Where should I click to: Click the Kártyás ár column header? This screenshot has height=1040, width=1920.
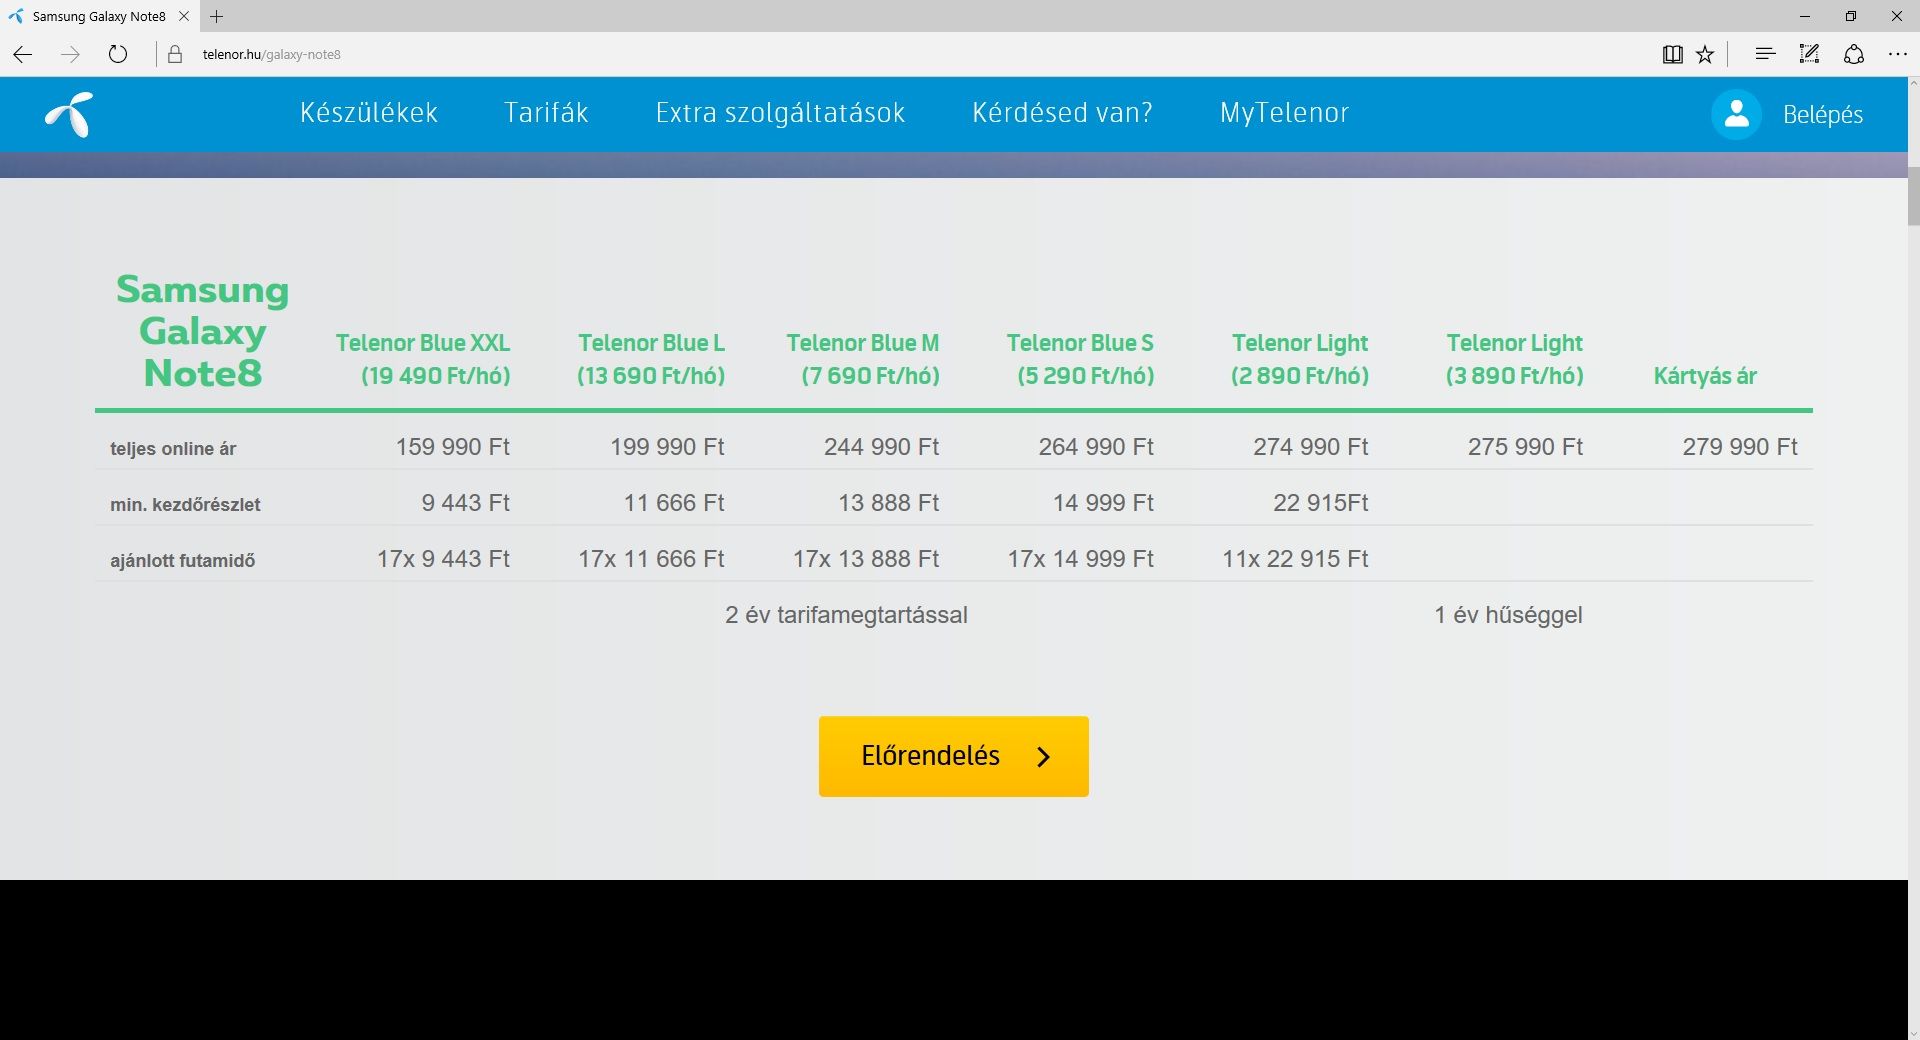click(x=1705, y=376)
